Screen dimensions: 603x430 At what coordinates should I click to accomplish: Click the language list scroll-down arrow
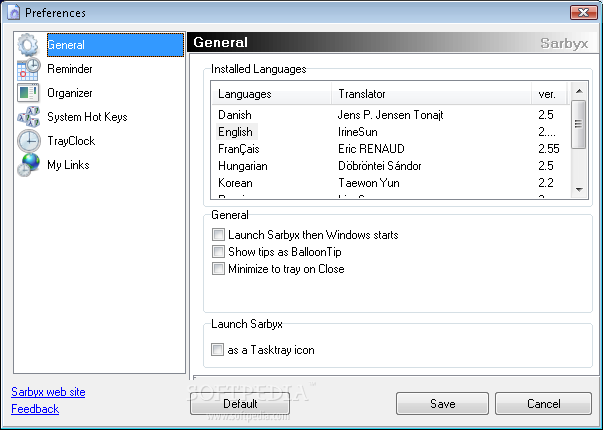click(579, 190)
